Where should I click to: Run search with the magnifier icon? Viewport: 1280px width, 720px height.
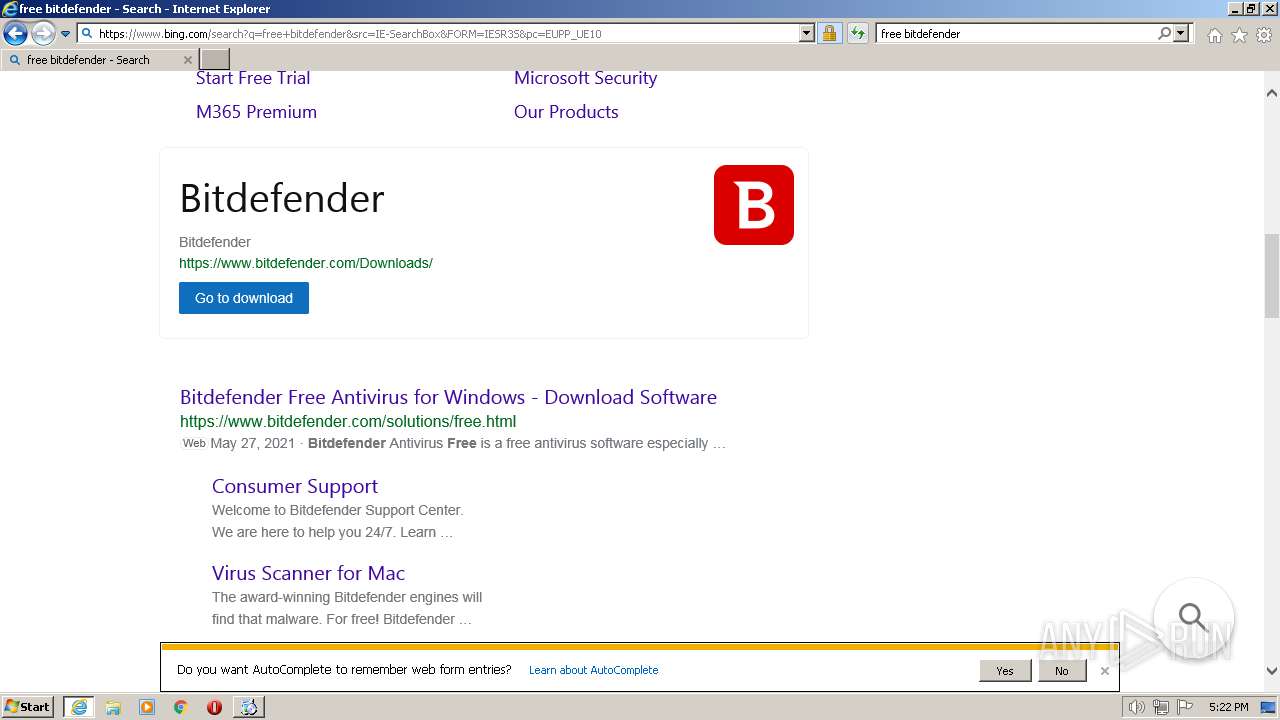1164,33
